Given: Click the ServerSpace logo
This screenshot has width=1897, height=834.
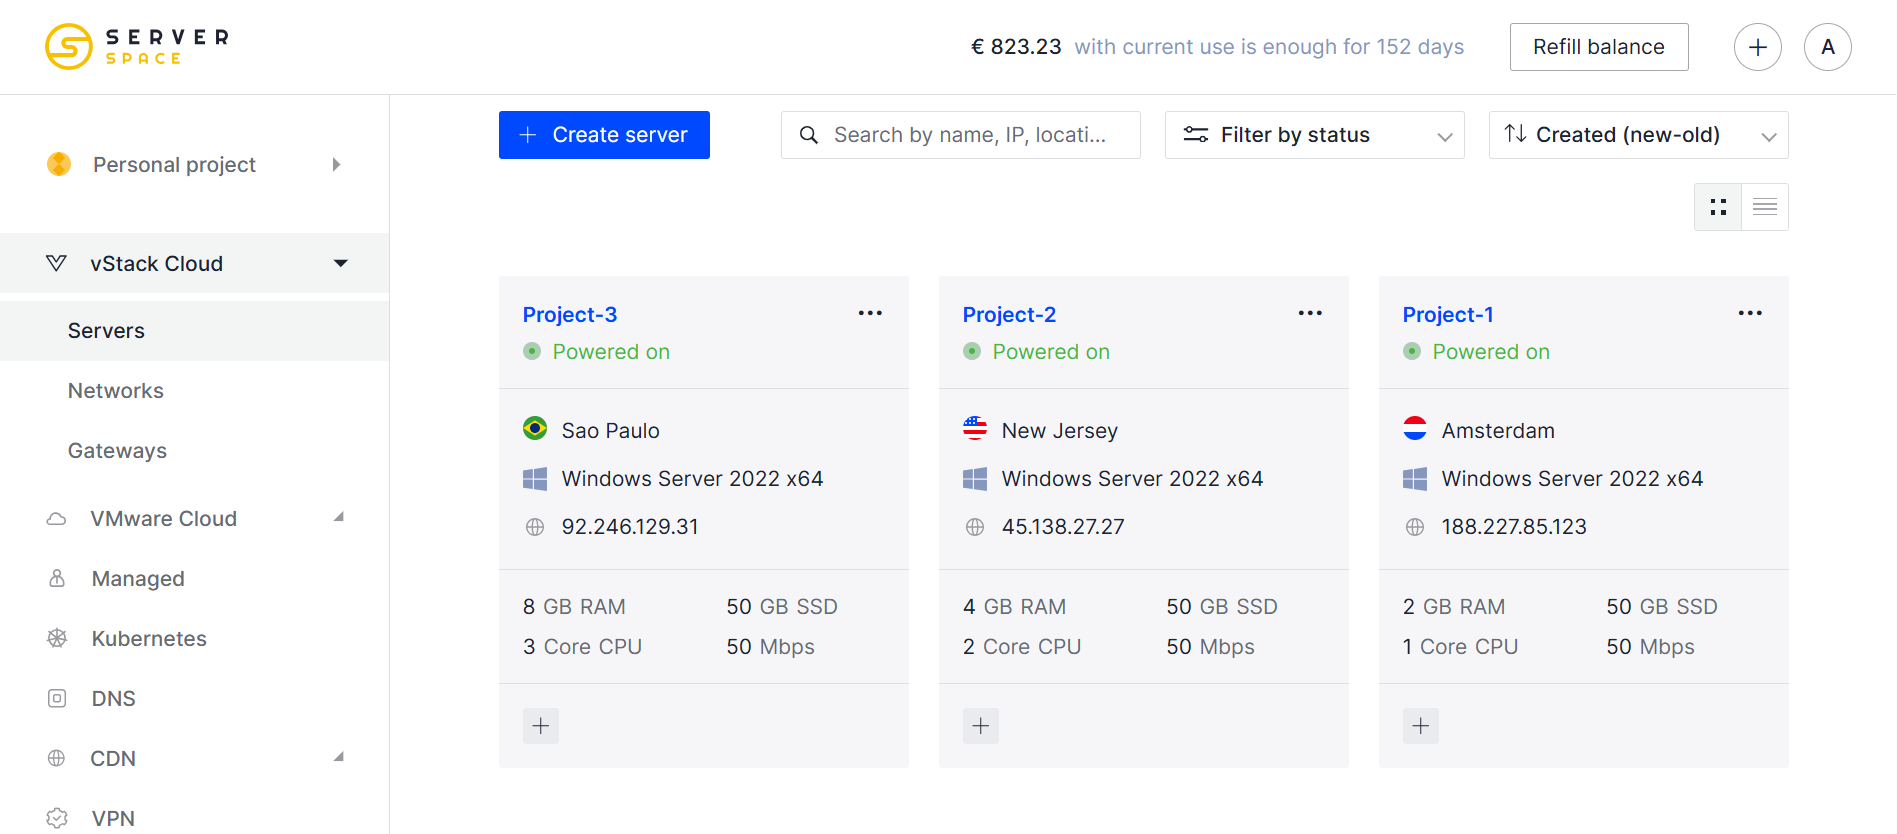Looking at the screenshot, I should [x=137, y=46].
